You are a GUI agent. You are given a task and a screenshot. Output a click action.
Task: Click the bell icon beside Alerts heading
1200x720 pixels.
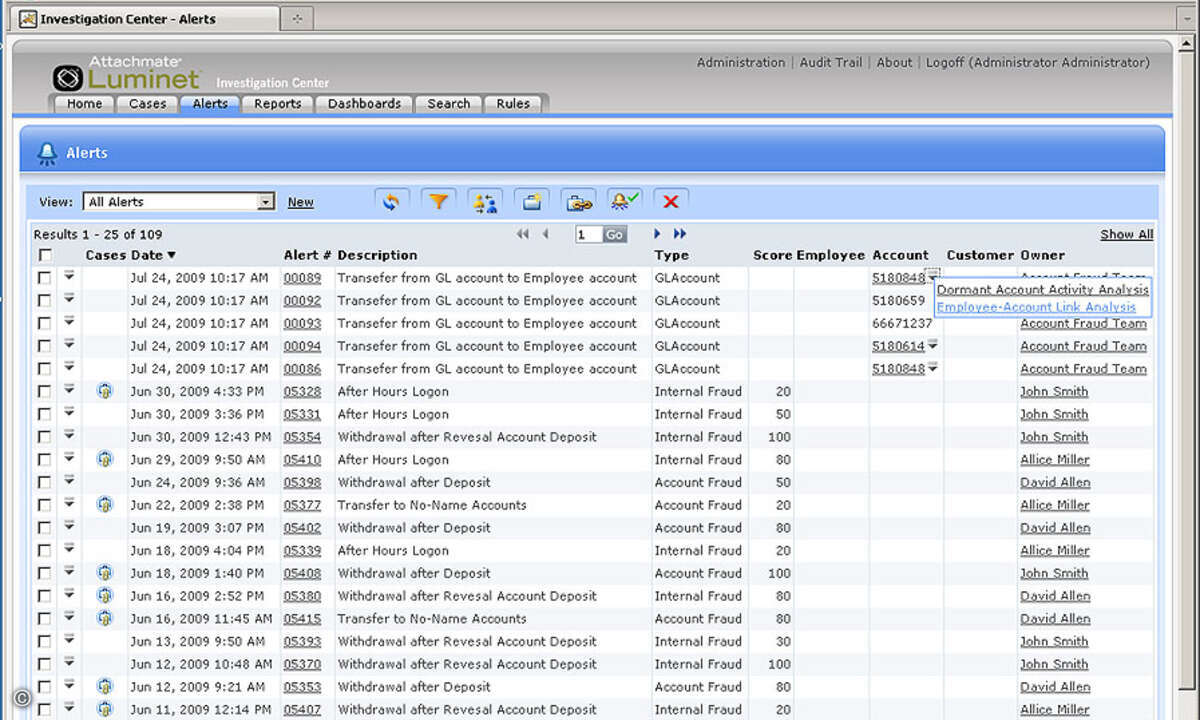pos(46,153)
